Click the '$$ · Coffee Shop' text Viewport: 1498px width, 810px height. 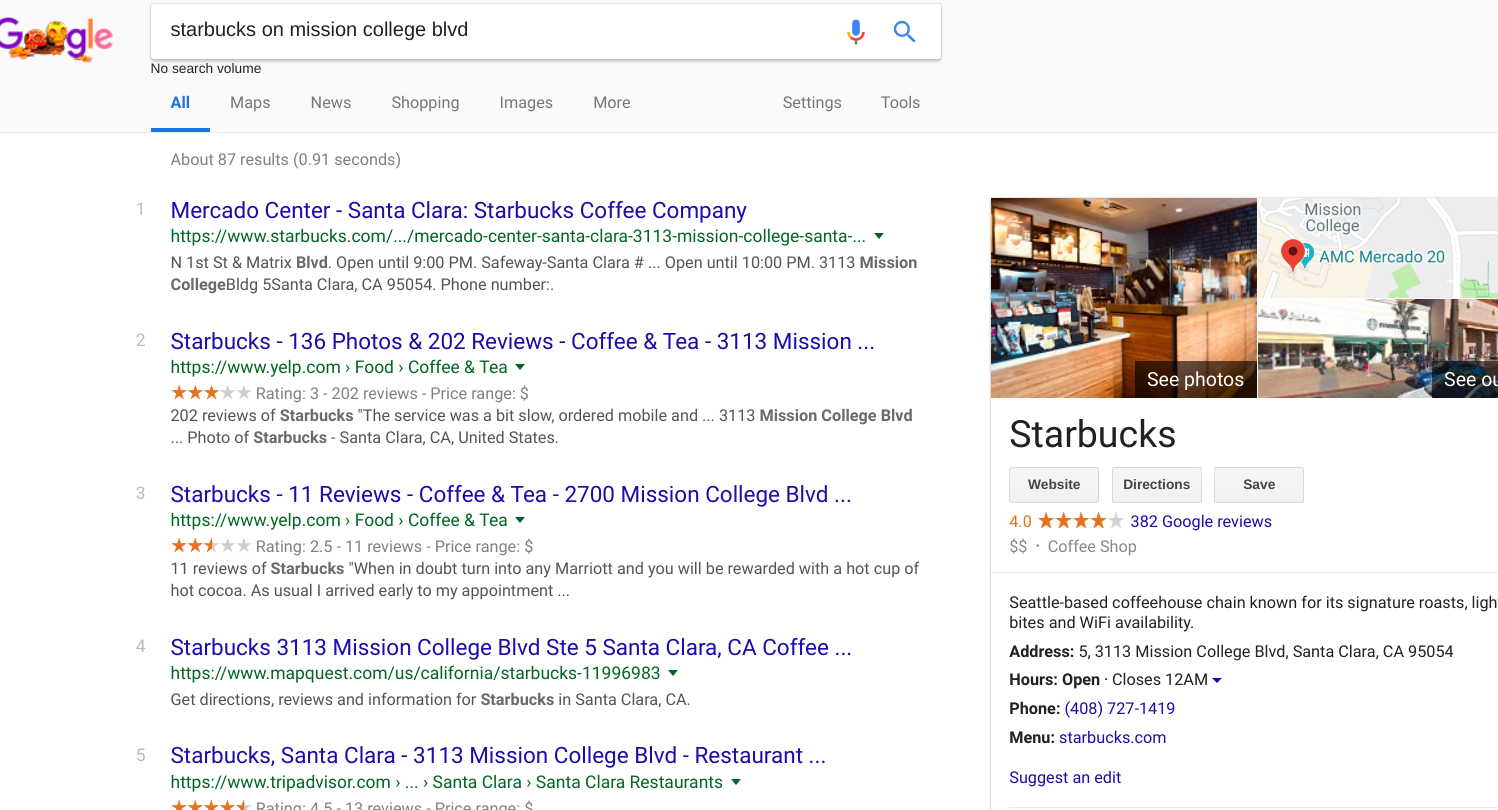click(x=1073, y=547)
